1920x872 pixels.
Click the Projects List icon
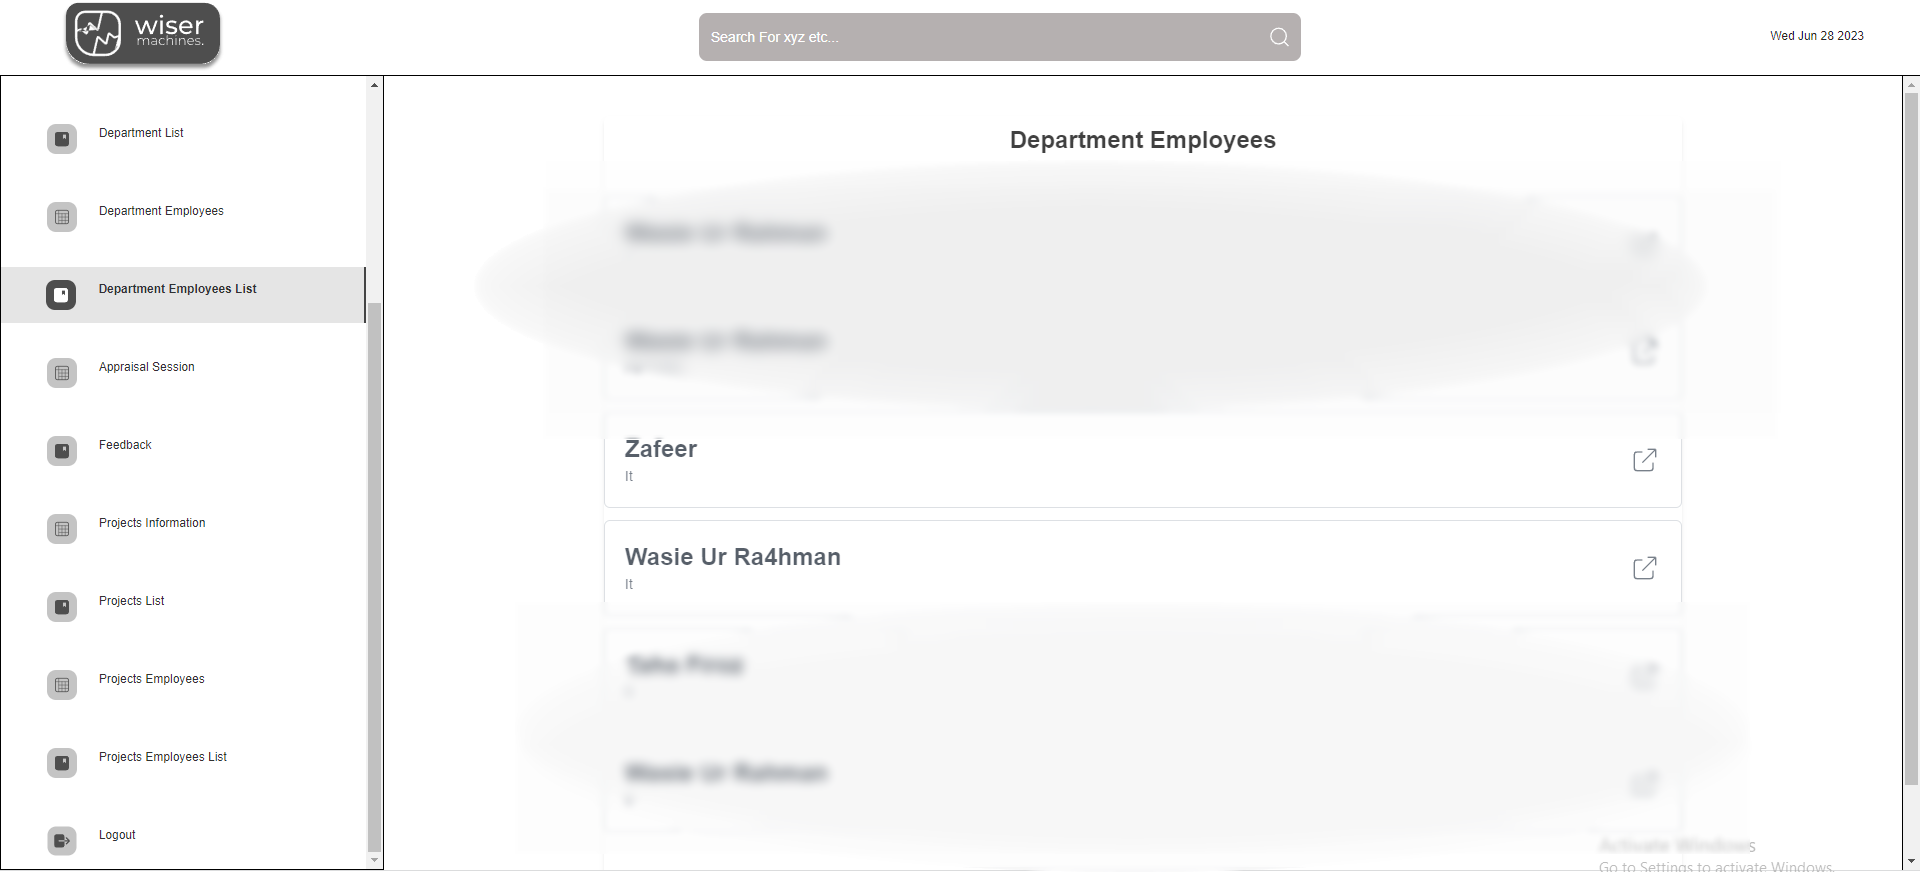click(x=61, y=607)
